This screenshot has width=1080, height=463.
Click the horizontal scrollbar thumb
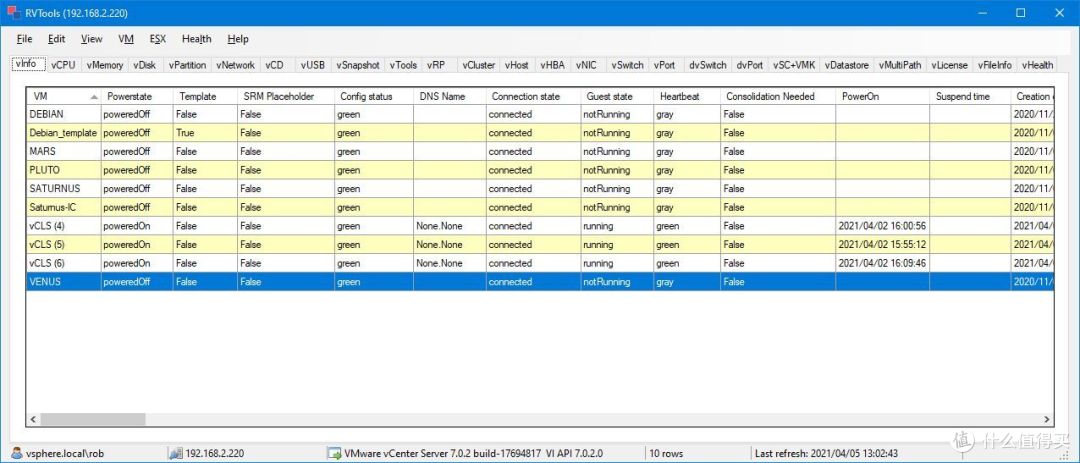93,419
